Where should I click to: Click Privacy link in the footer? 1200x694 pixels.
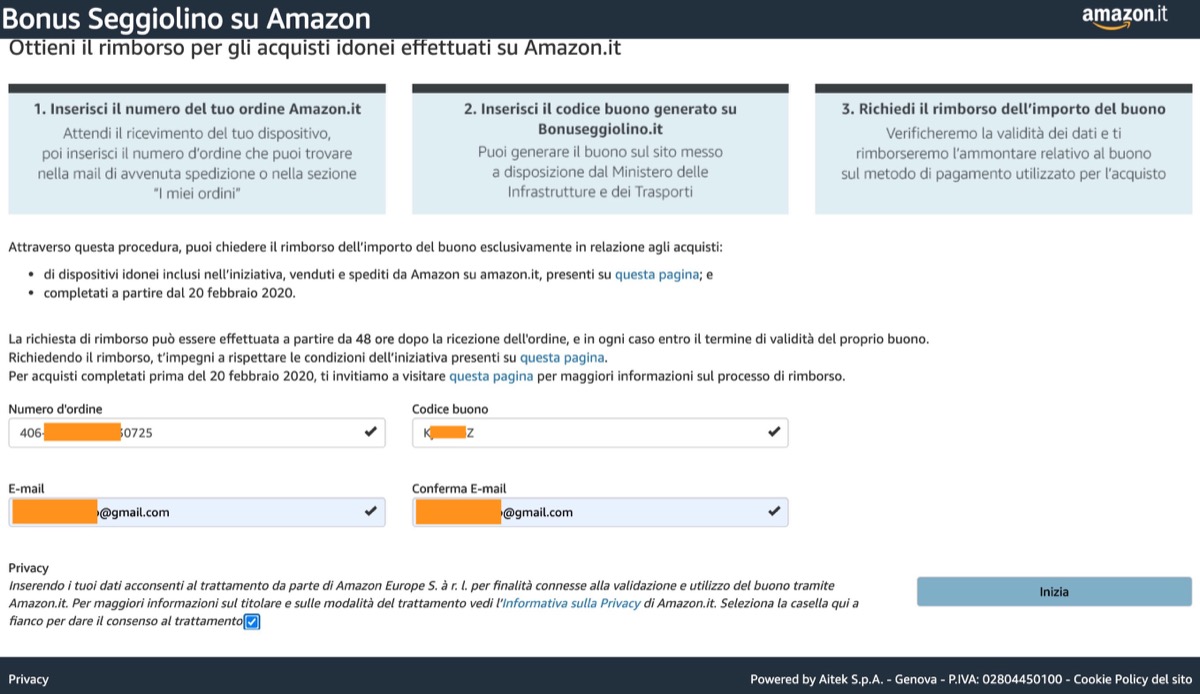point(29,679)
